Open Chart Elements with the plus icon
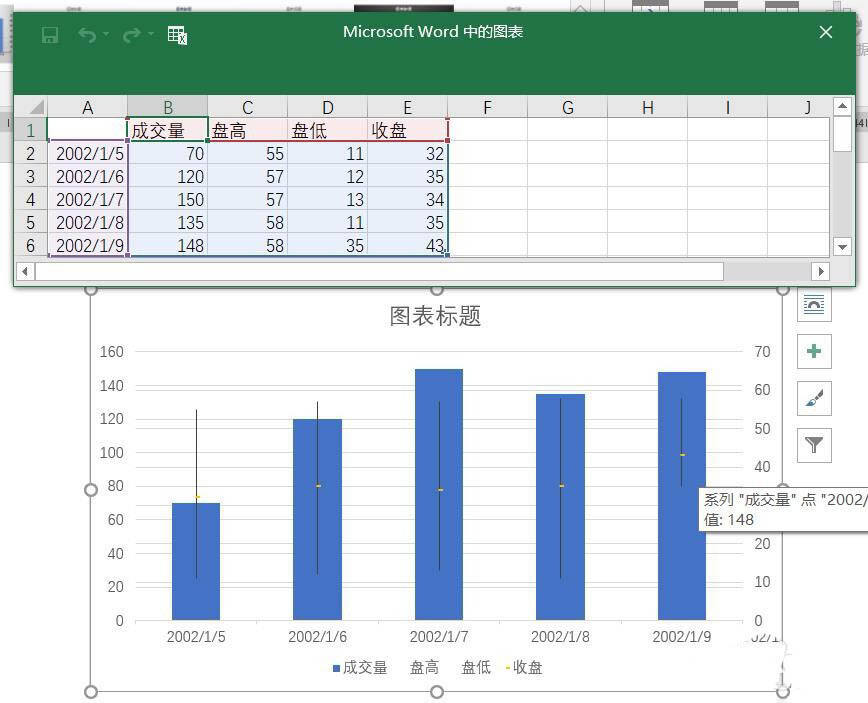This screenshot has width=868, height=703. click(x=815, y=352)
